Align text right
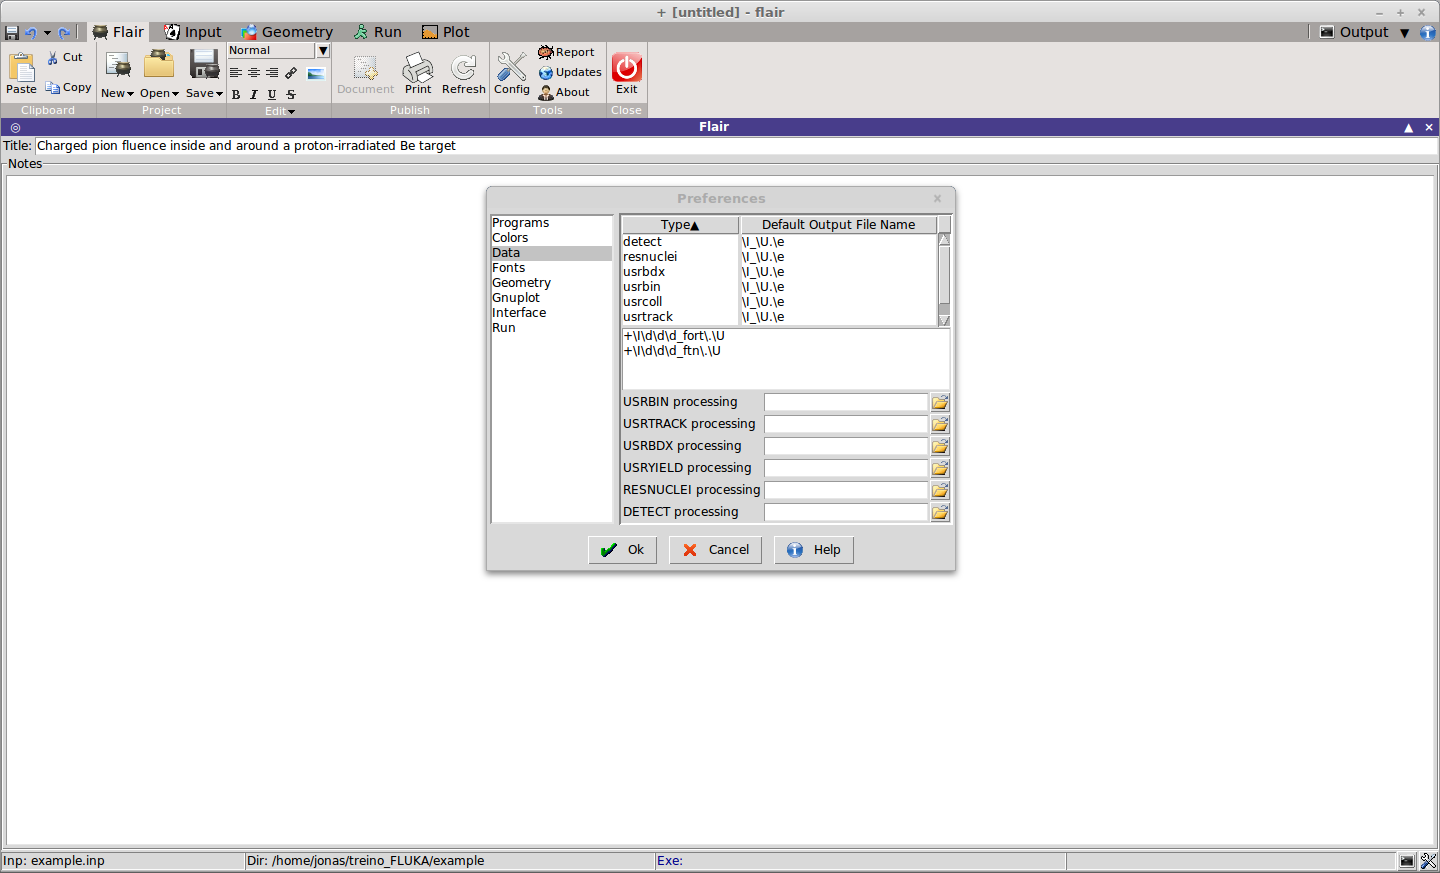The width and height of the screenshot is (1440, 873). 272,73
